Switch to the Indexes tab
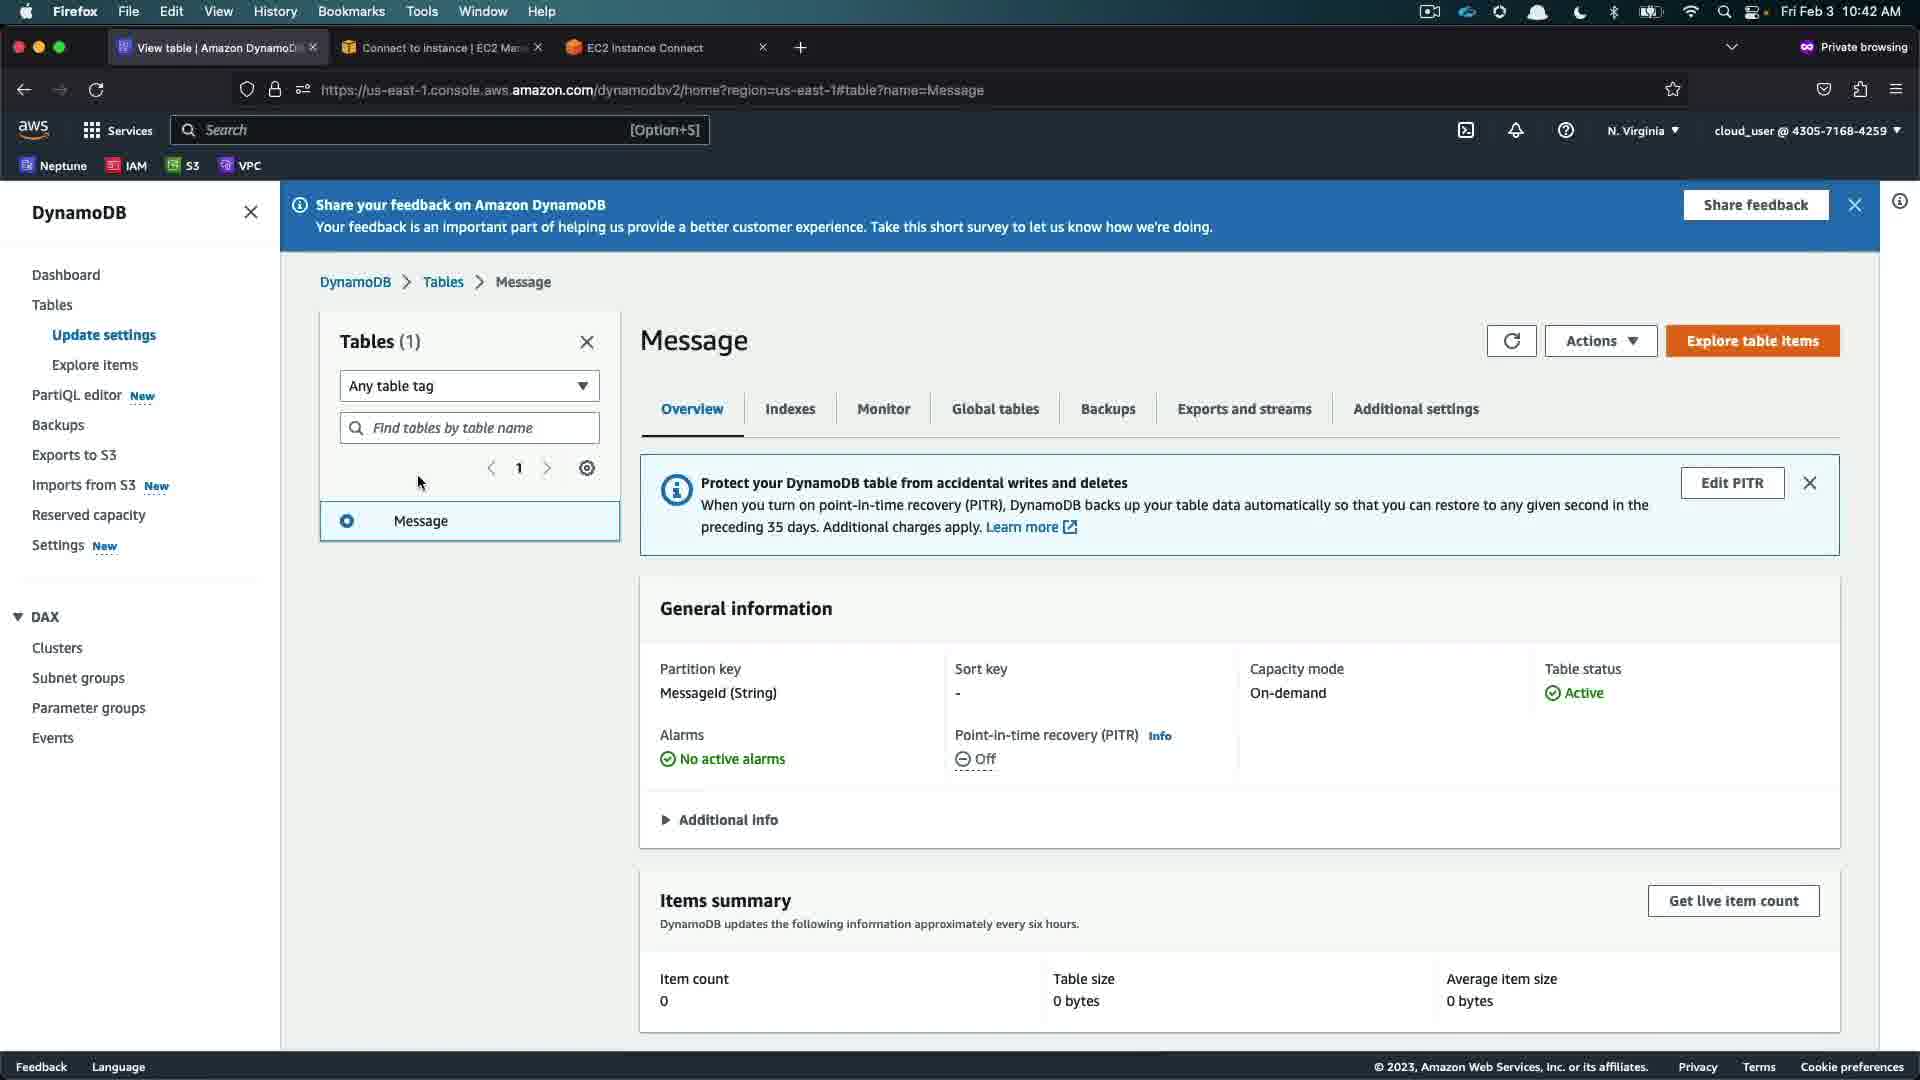The width and height of the screenshot is (1920, 1080). (790, 409)
